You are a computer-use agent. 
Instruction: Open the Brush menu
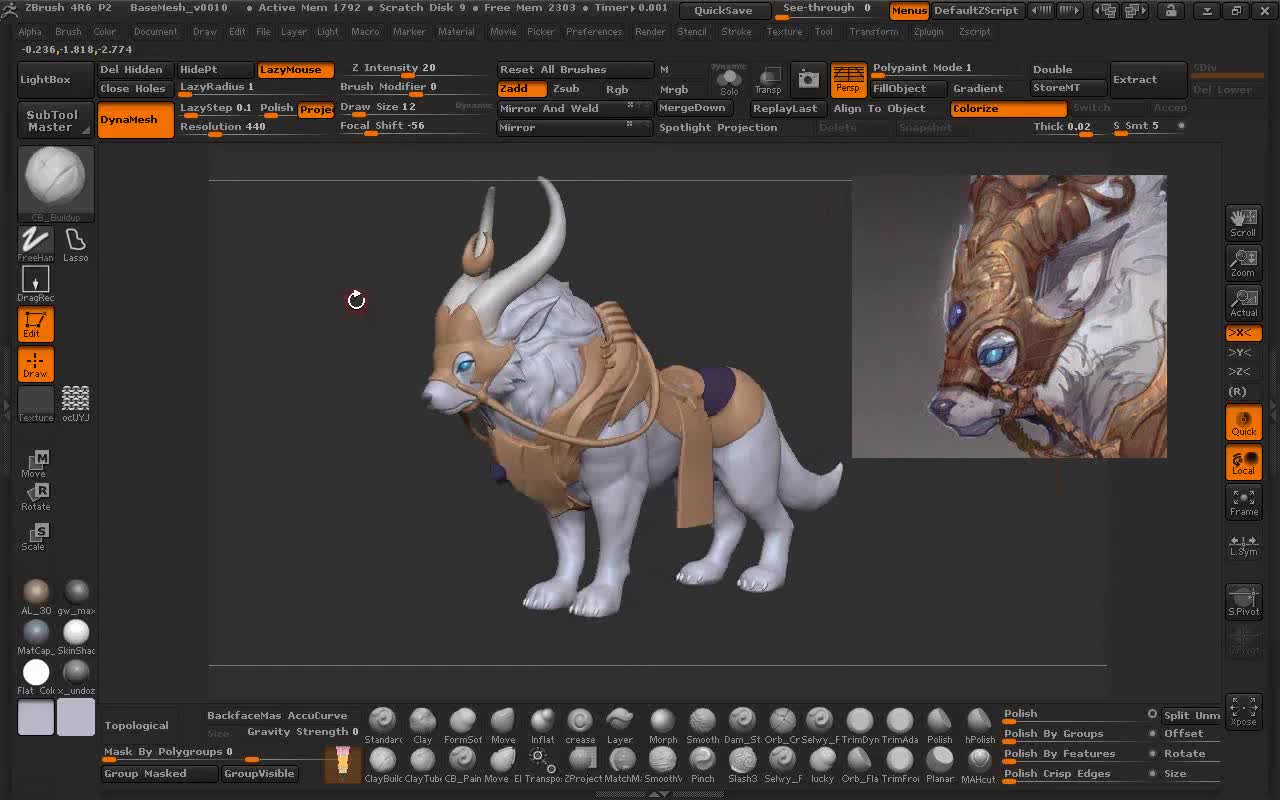click(x=68, y=31)
